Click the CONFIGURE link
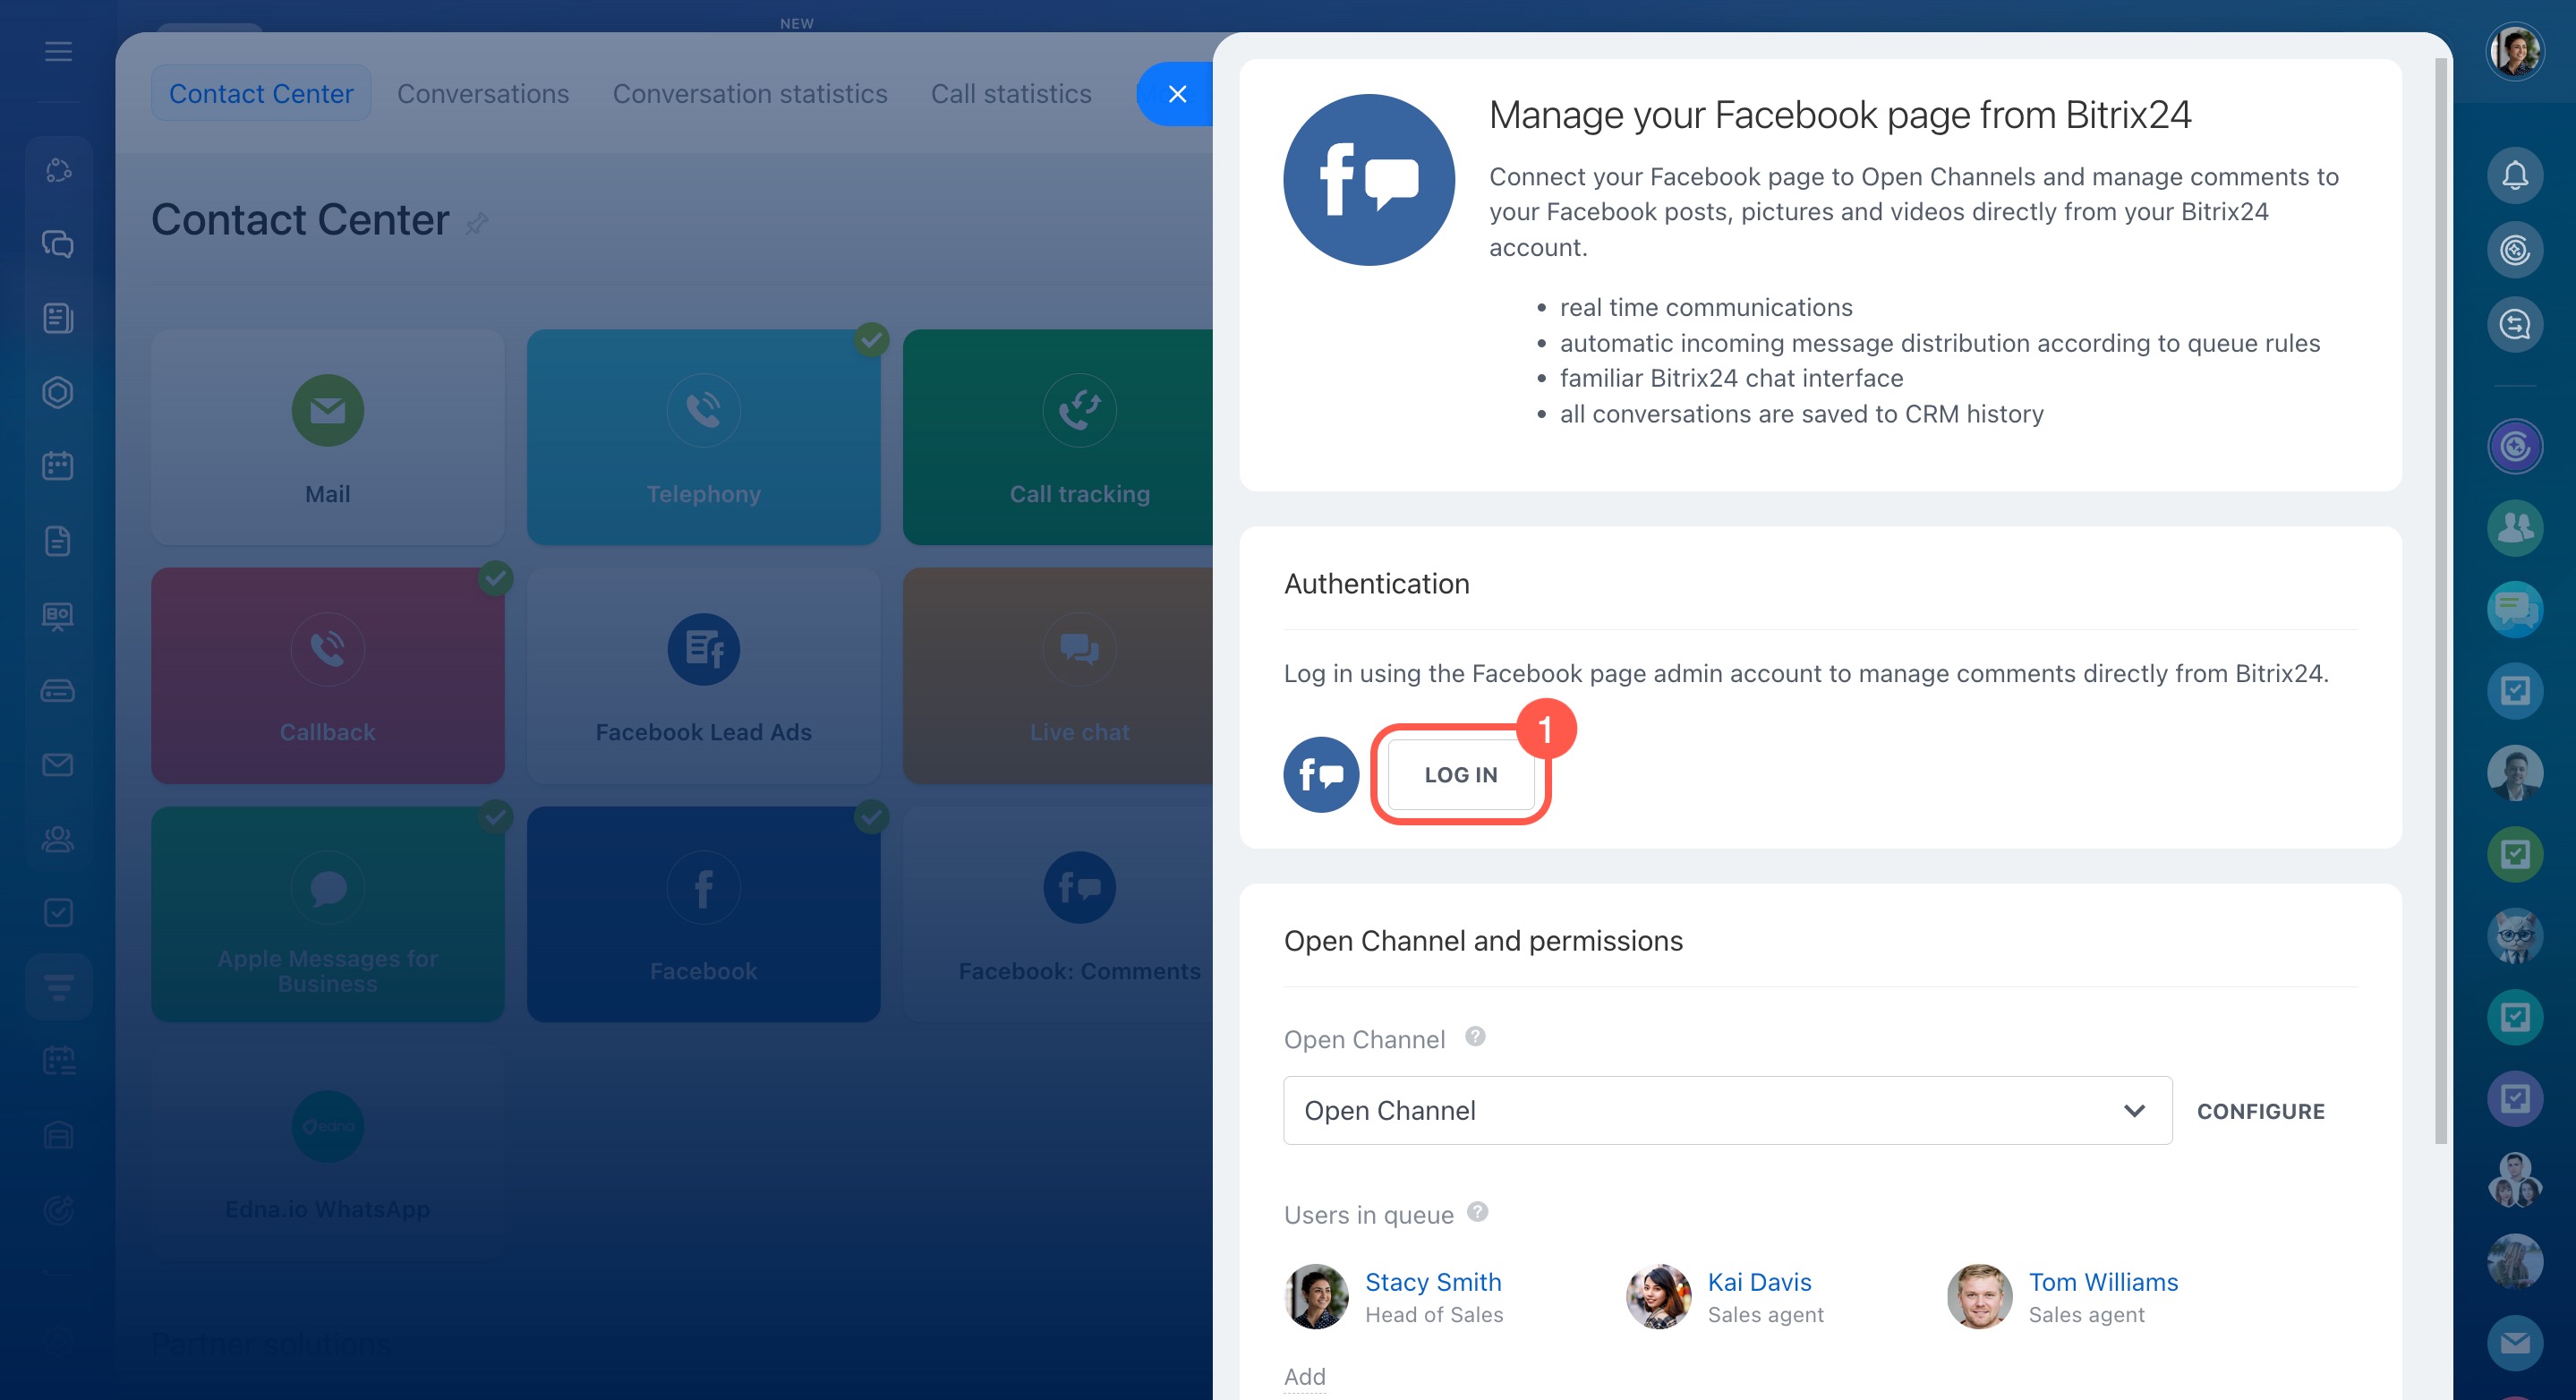The width and height of the screenshot is (2576, 1400). [x=2260, y=1111]
